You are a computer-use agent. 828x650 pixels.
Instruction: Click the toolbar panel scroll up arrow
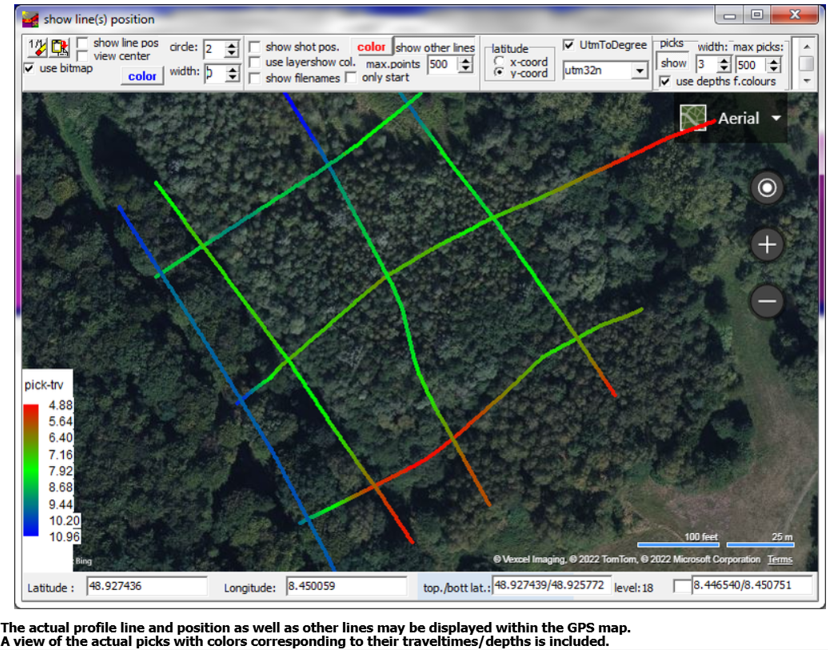[x=806, y=46]
